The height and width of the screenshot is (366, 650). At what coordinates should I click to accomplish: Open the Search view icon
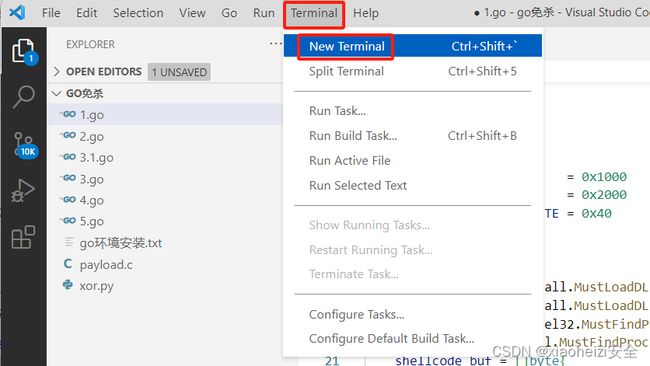[x=23, y=97]
